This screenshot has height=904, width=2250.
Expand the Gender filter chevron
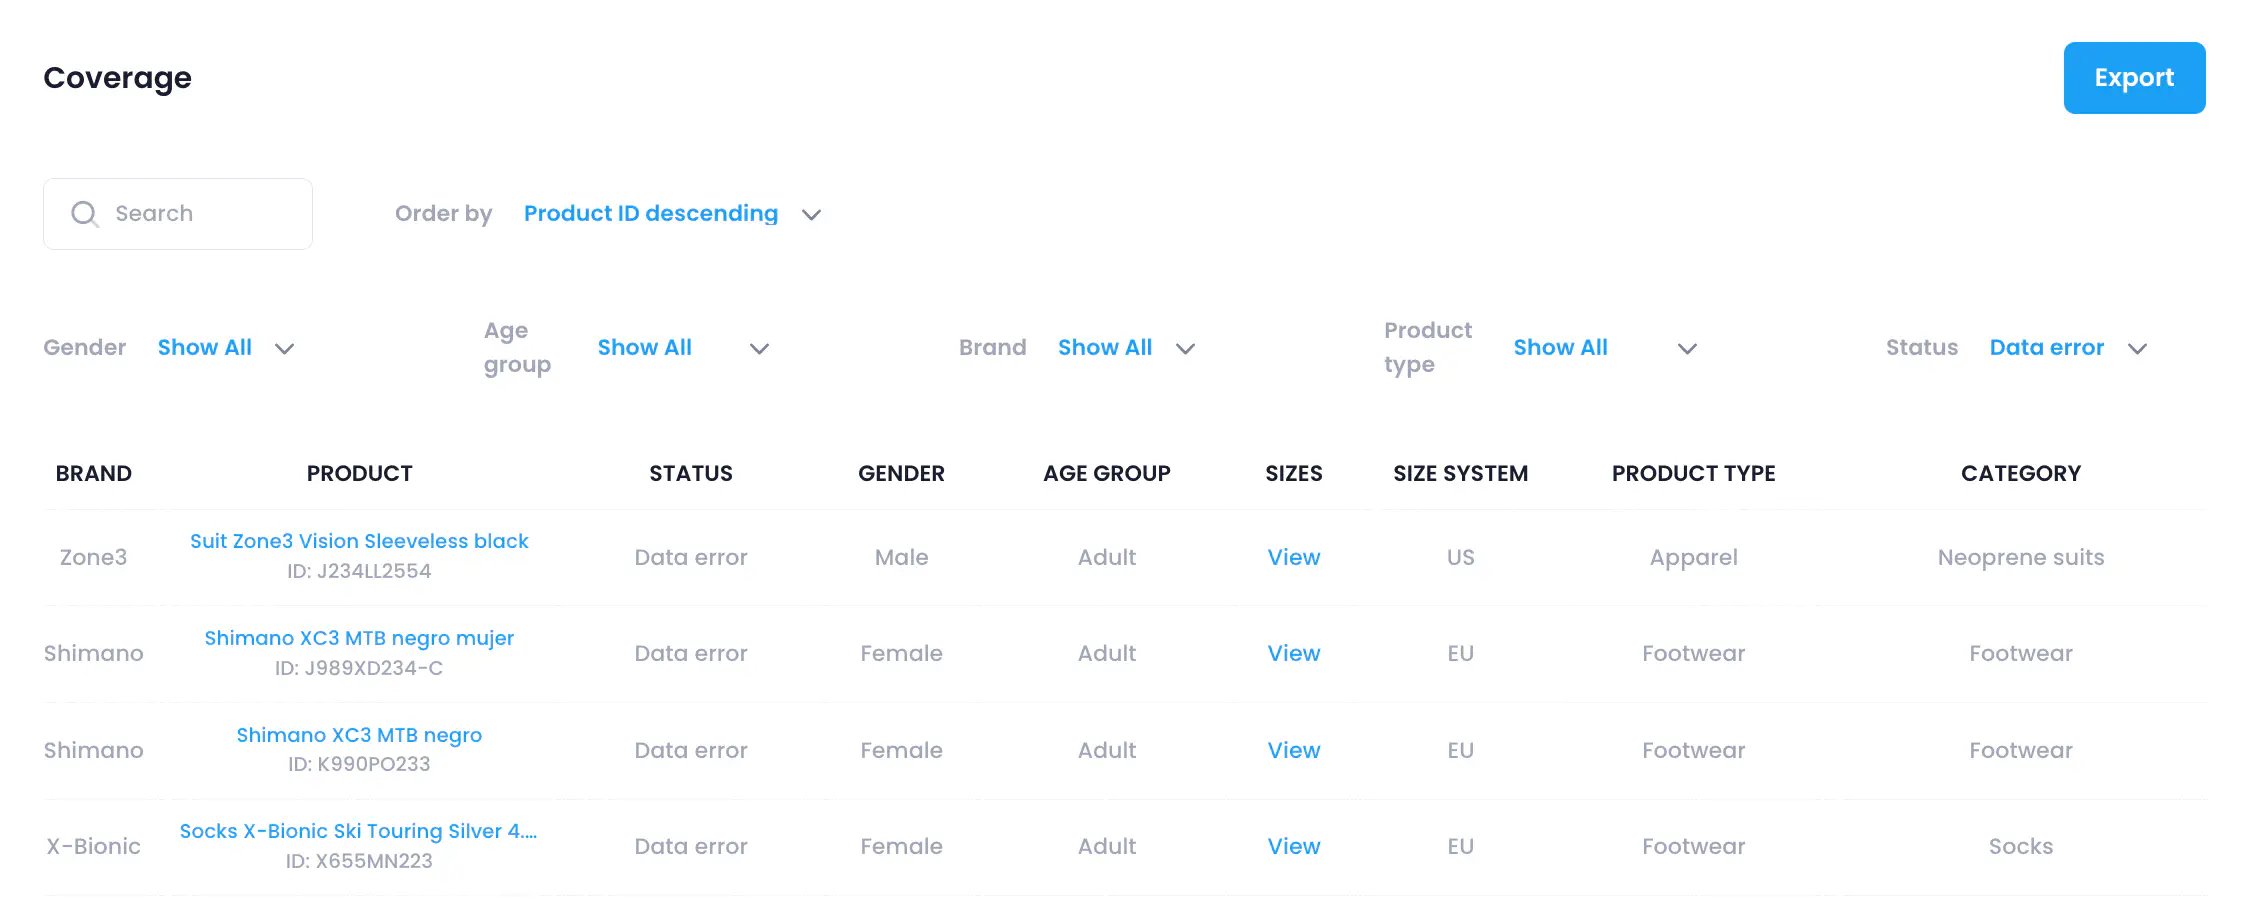click(x=285, y=349)
